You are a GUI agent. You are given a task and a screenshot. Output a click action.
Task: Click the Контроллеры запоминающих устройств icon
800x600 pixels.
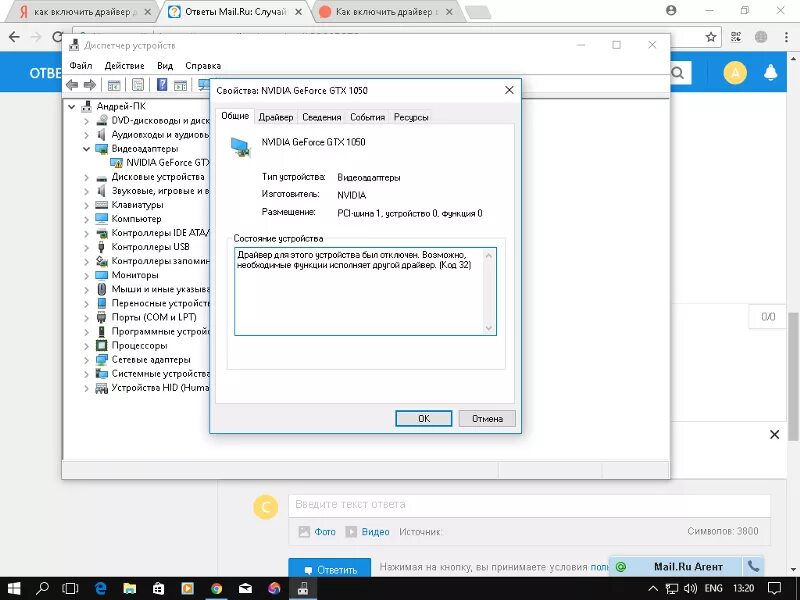[102, 261]
